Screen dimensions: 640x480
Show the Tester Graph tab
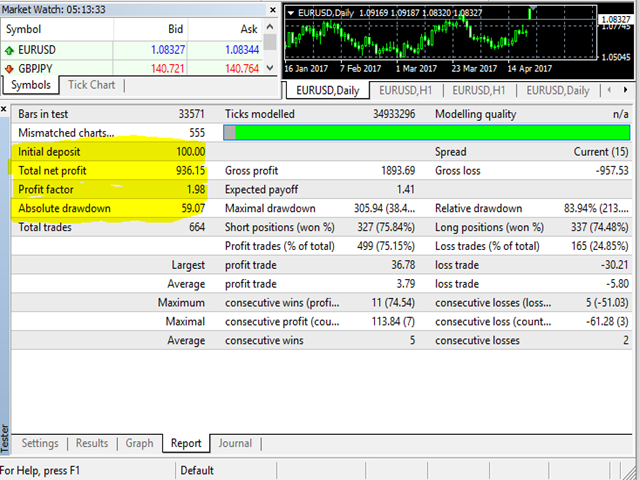tap(139, 443)
